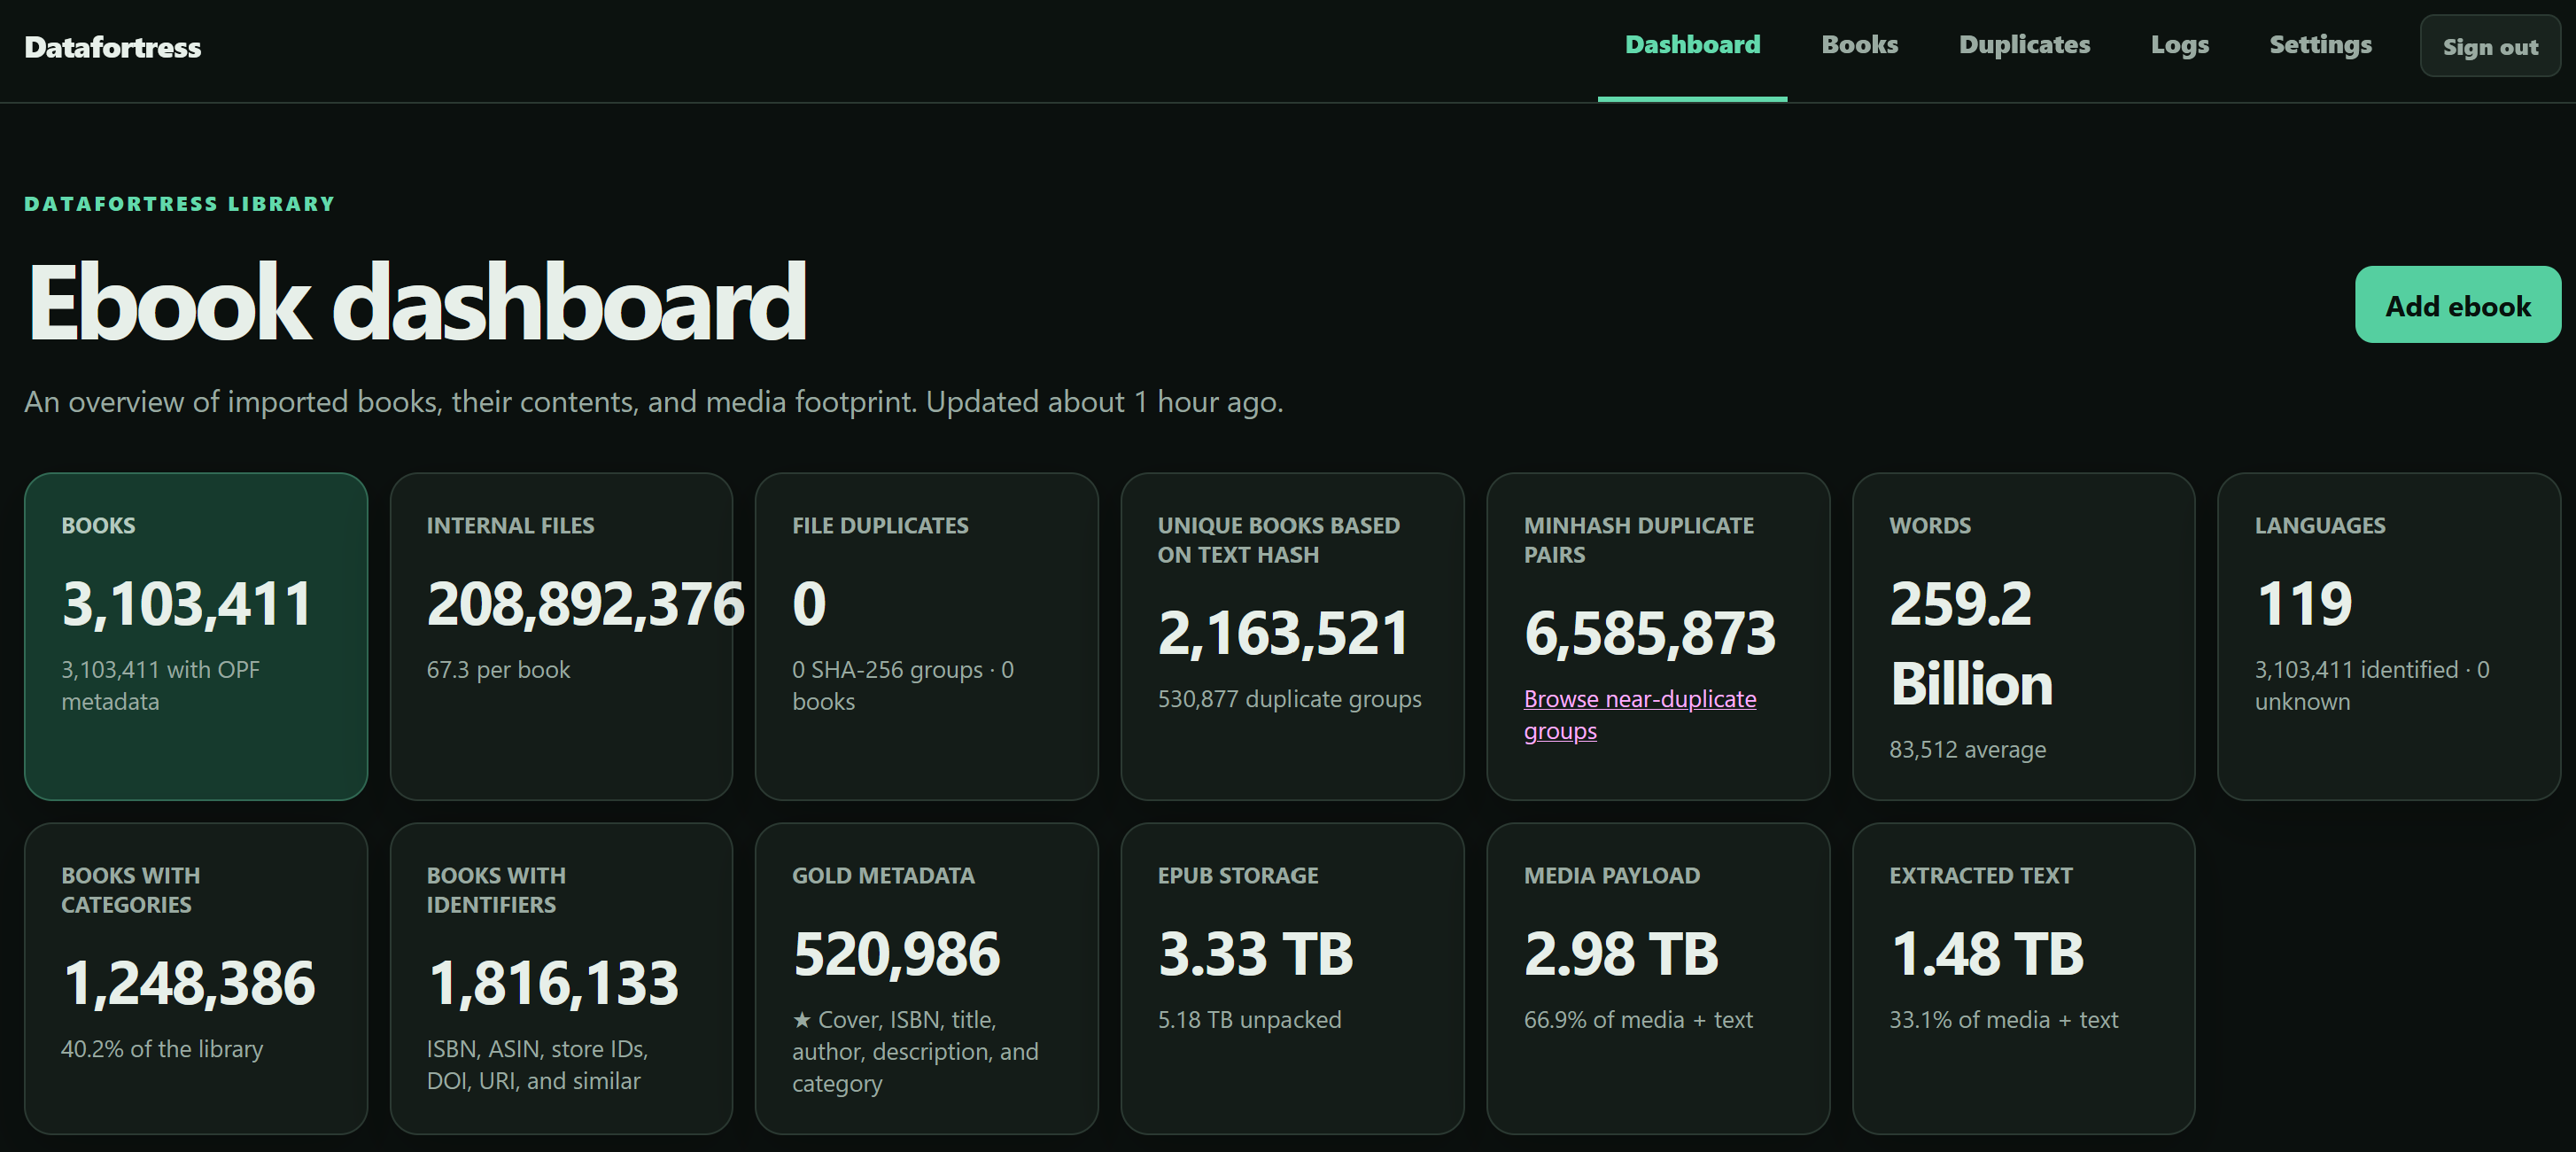The image size is (2576, 1152).
Task: Click the 'FILE DUPLICATES' card label
Action: point(880,526)
